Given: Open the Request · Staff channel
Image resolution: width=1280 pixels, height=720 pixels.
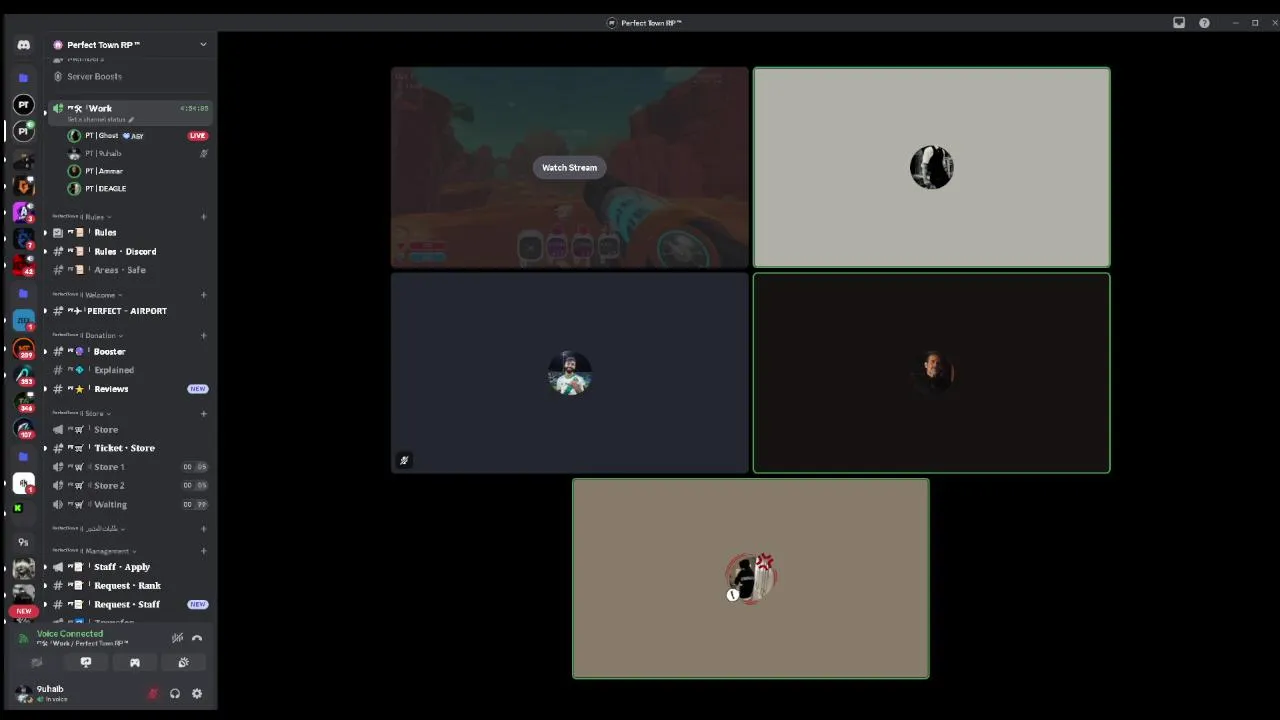Looking at the screenshot, I should coord(130,605).
